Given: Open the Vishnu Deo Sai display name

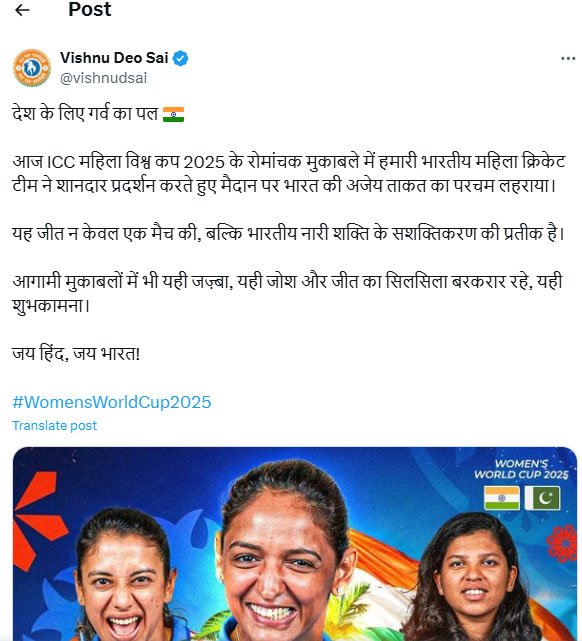Looking at the screenshot, I should tap(114, 58).
